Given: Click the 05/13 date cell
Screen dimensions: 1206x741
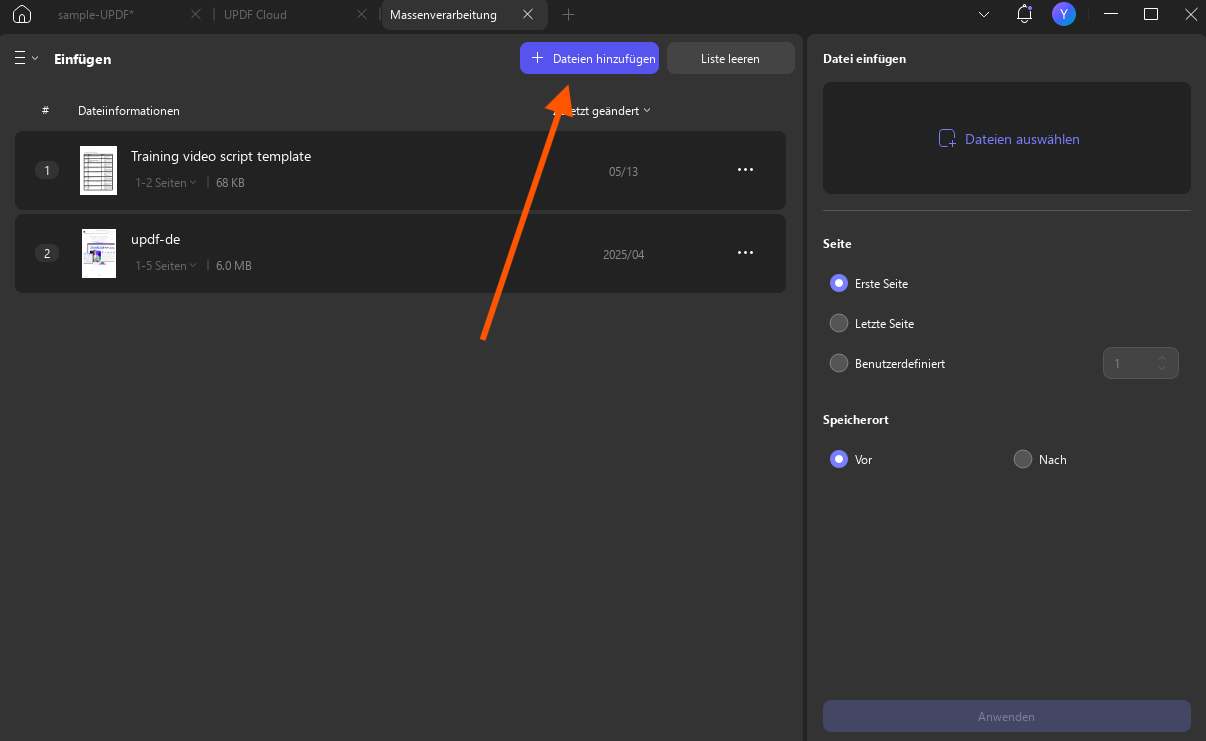Looking at the screenshot, I should pos(623,172).
